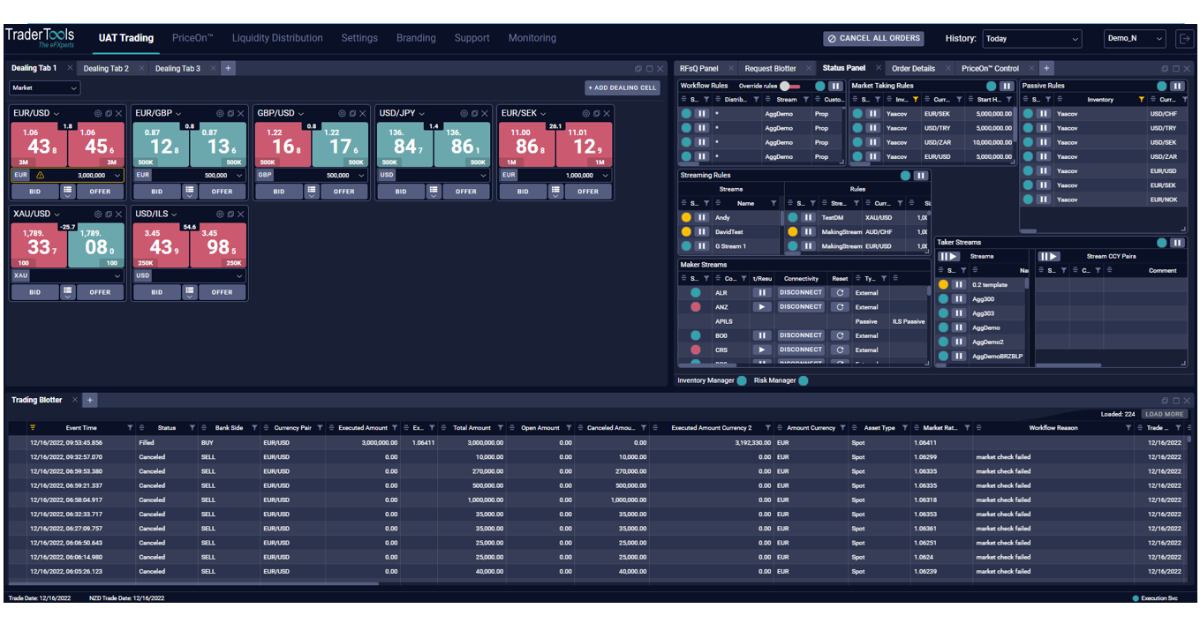Image resolution: width=1200 pixels, height=628 pixels.
Task: Pop out the EUR/GBP dealing cell
Action: pos(230,114)
